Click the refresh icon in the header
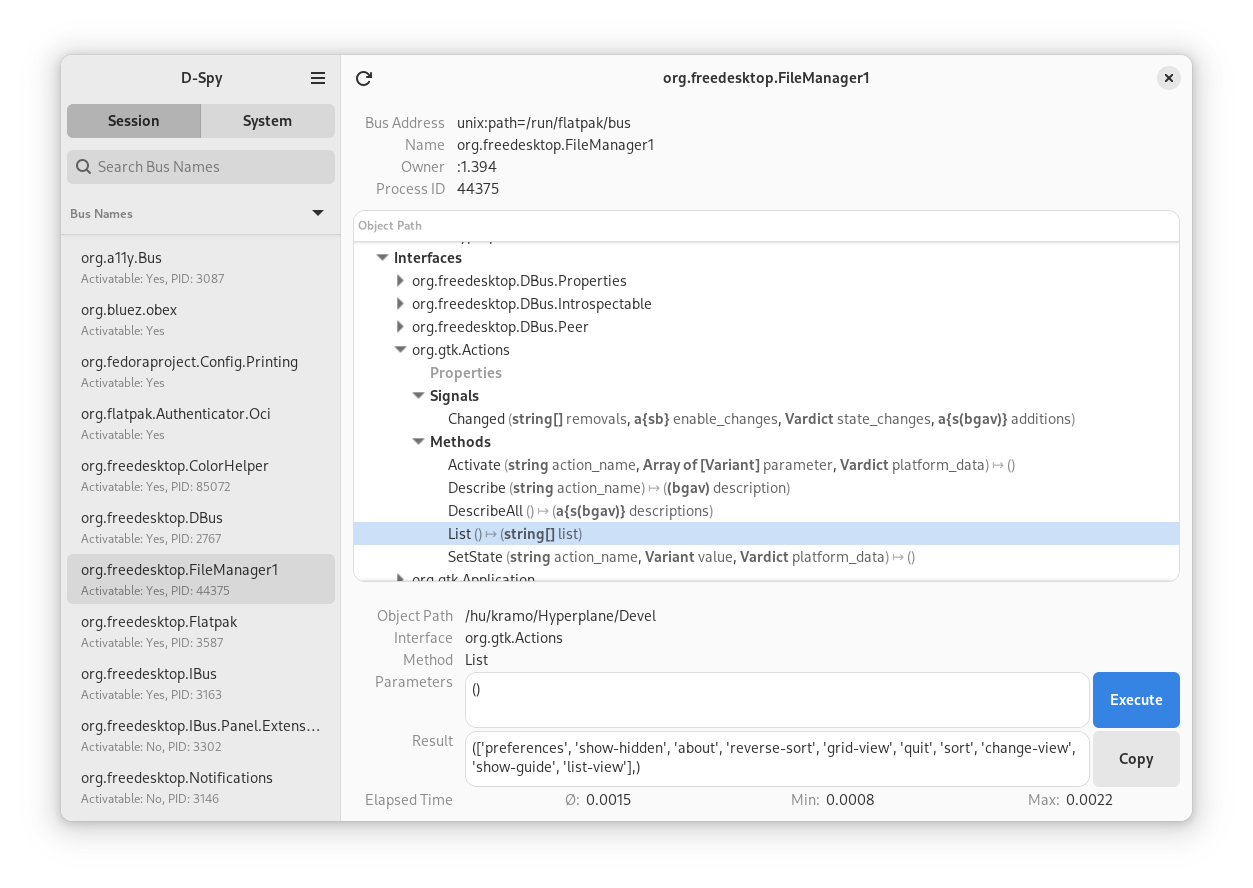Screen dimensions: 1253x888 pos(364,78)
